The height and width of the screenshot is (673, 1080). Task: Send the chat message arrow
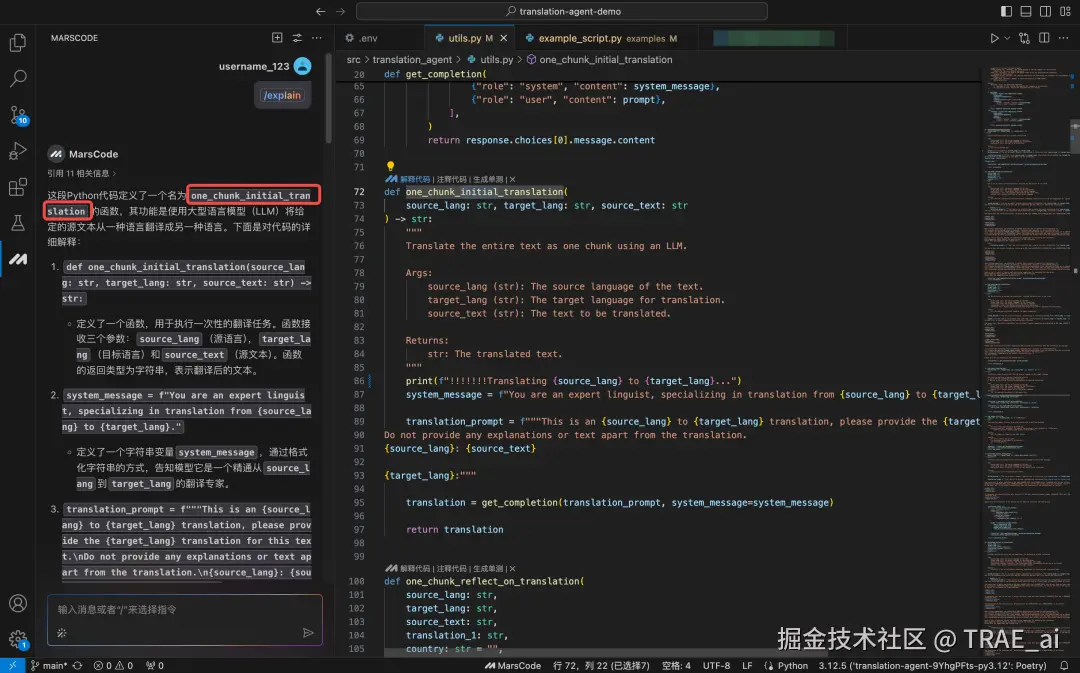[308, 632]
